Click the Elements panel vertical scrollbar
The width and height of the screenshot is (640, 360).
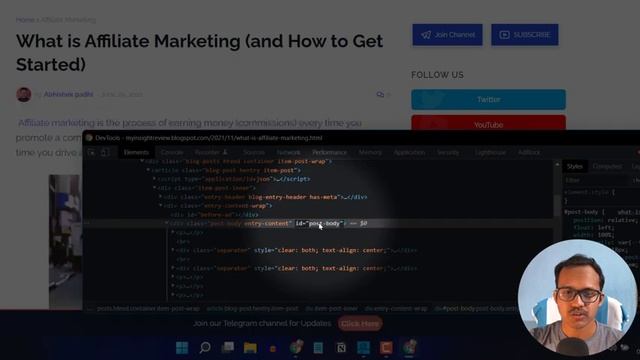point(557,206)
